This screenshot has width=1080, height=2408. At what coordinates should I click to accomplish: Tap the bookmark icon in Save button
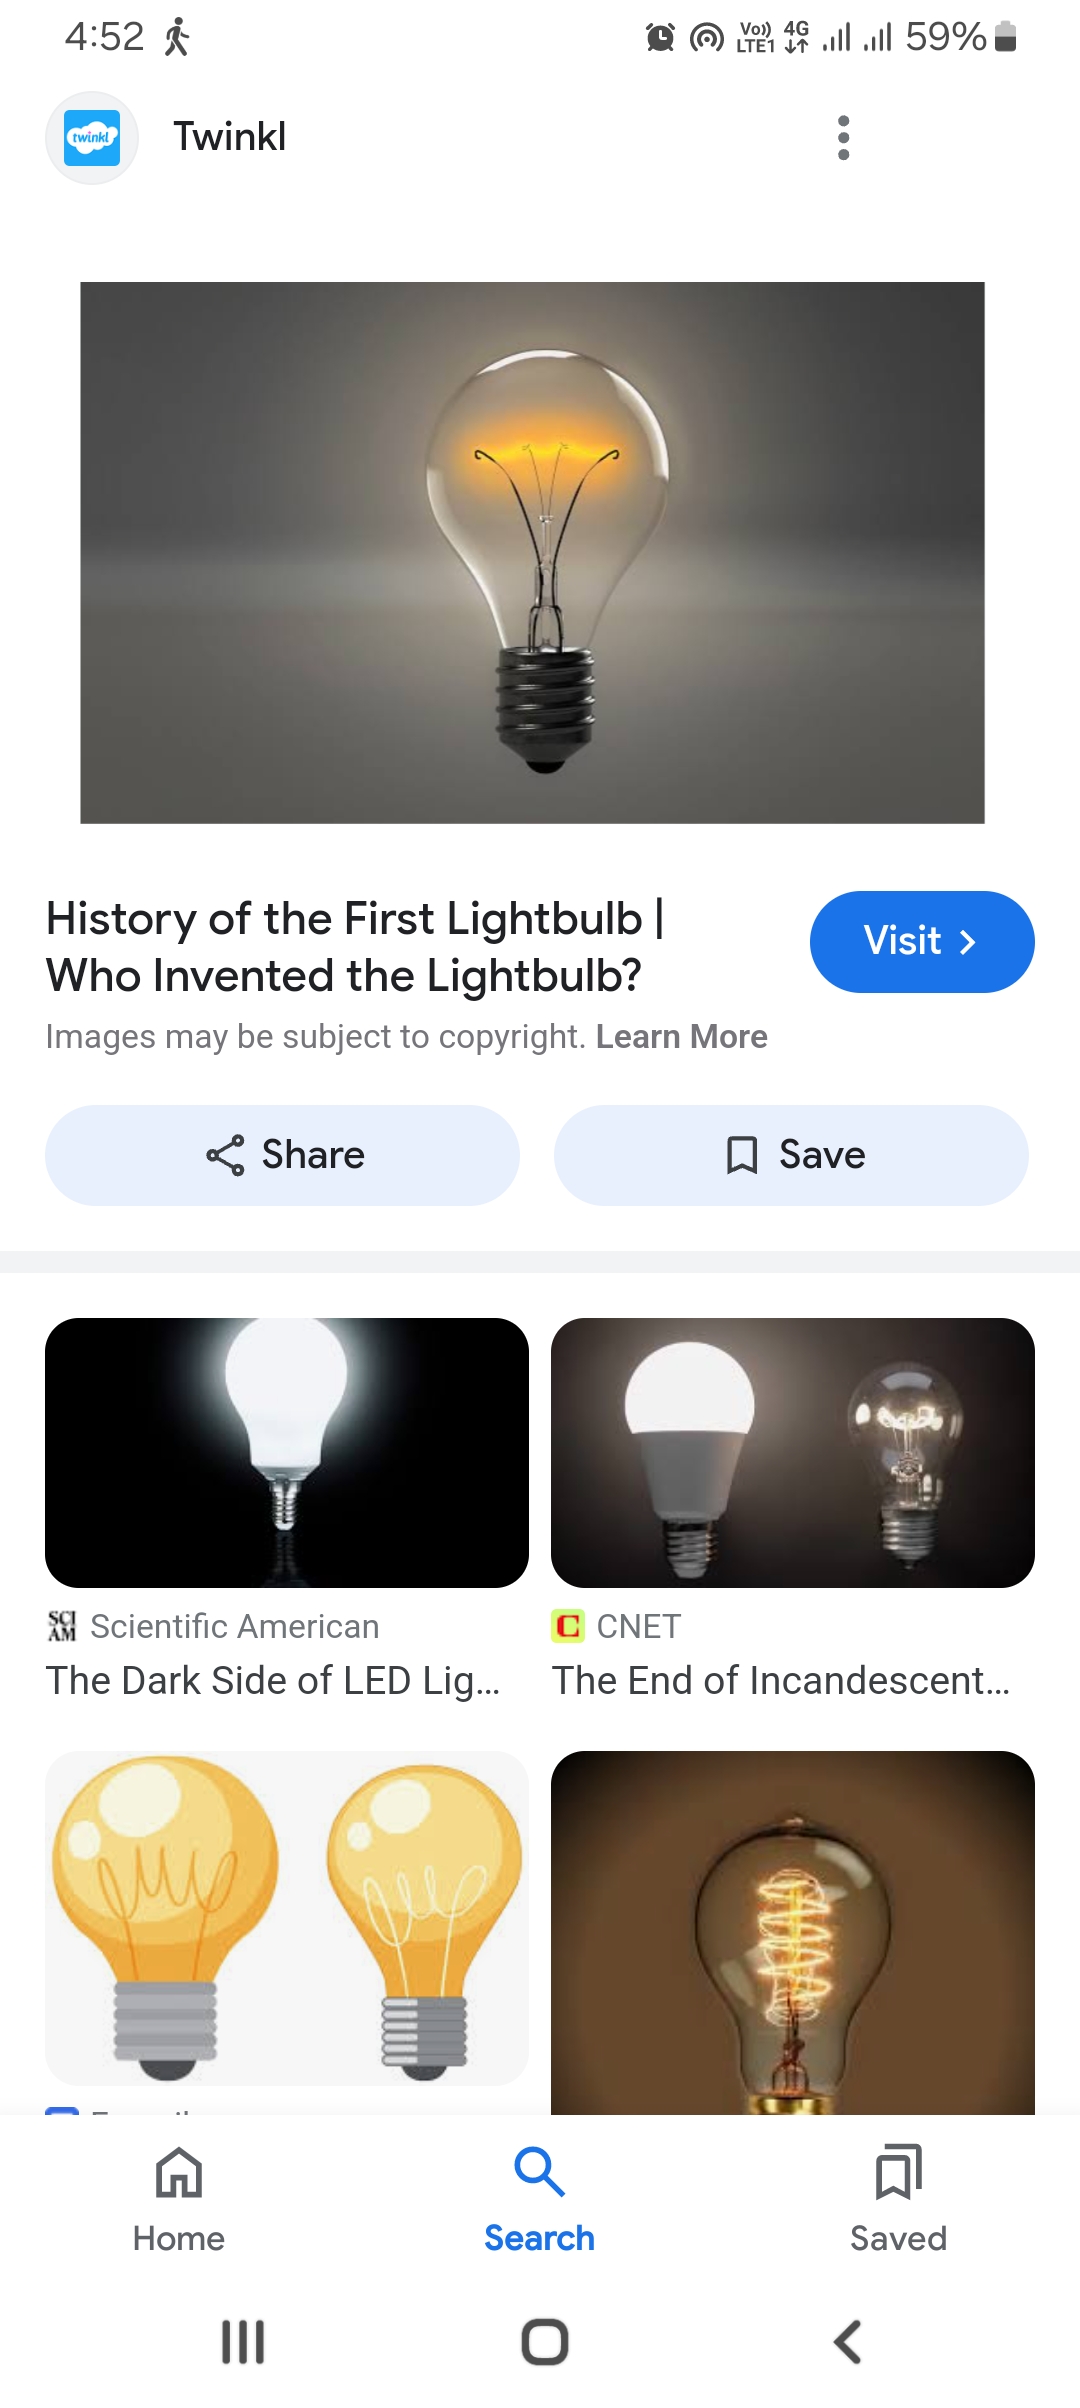pyautogui.click(x=742, y=1155)
